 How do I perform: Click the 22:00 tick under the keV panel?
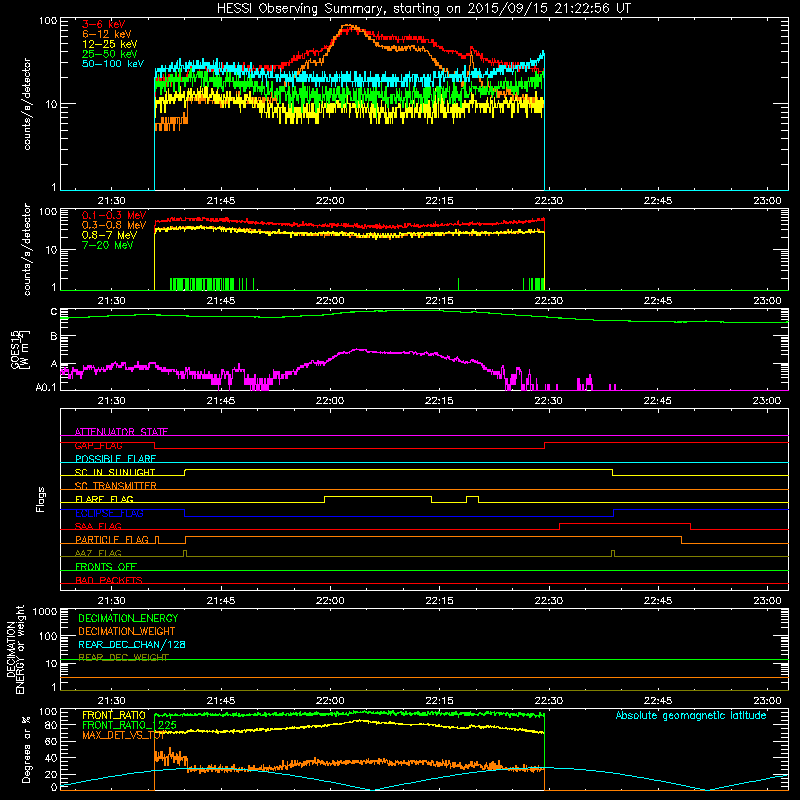point(330,201)
